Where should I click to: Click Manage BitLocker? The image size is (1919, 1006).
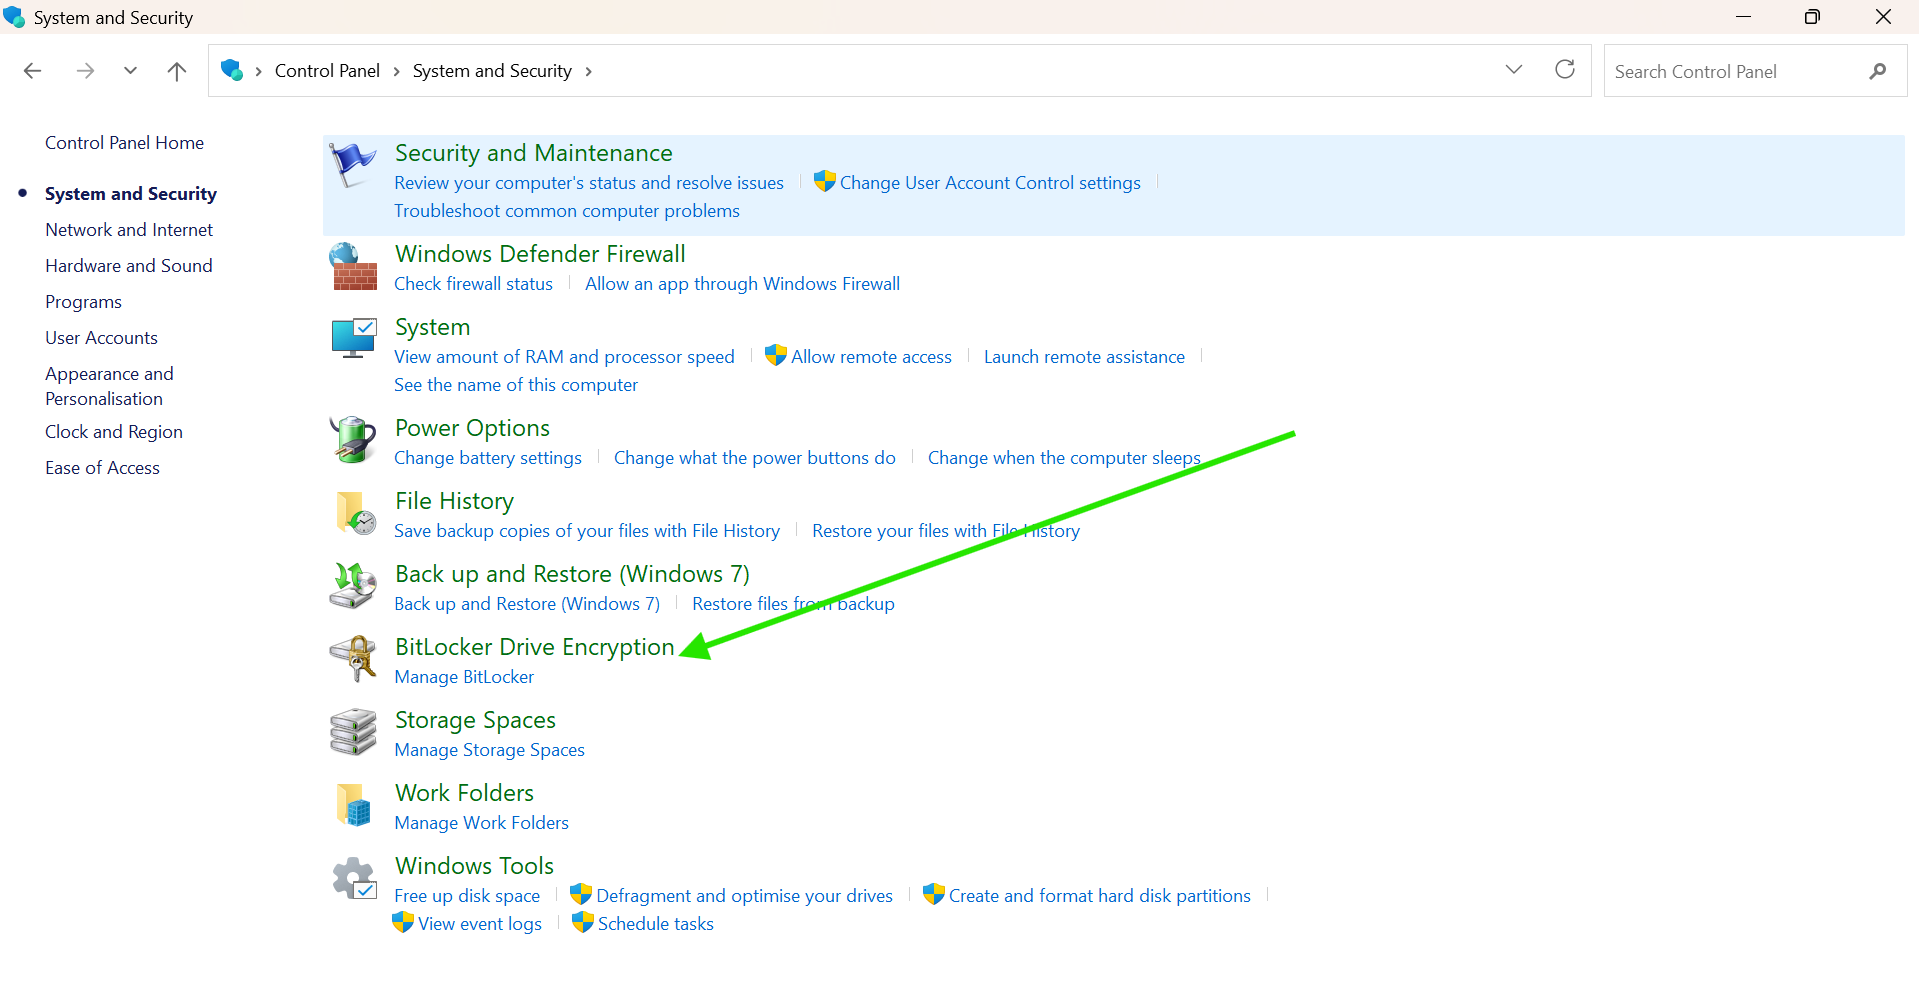point(464,677)
